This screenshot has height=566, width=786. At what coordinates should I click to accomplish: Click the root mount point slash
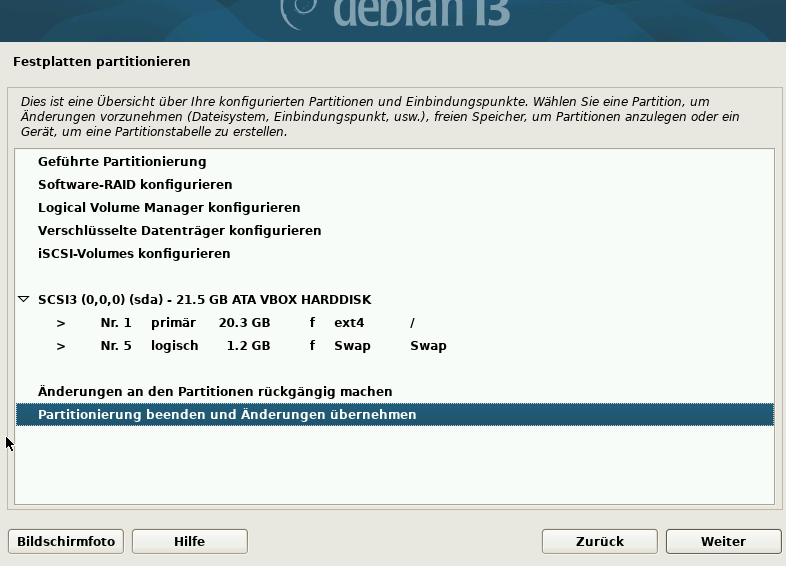pyautogui.click(x=412, y=323)
